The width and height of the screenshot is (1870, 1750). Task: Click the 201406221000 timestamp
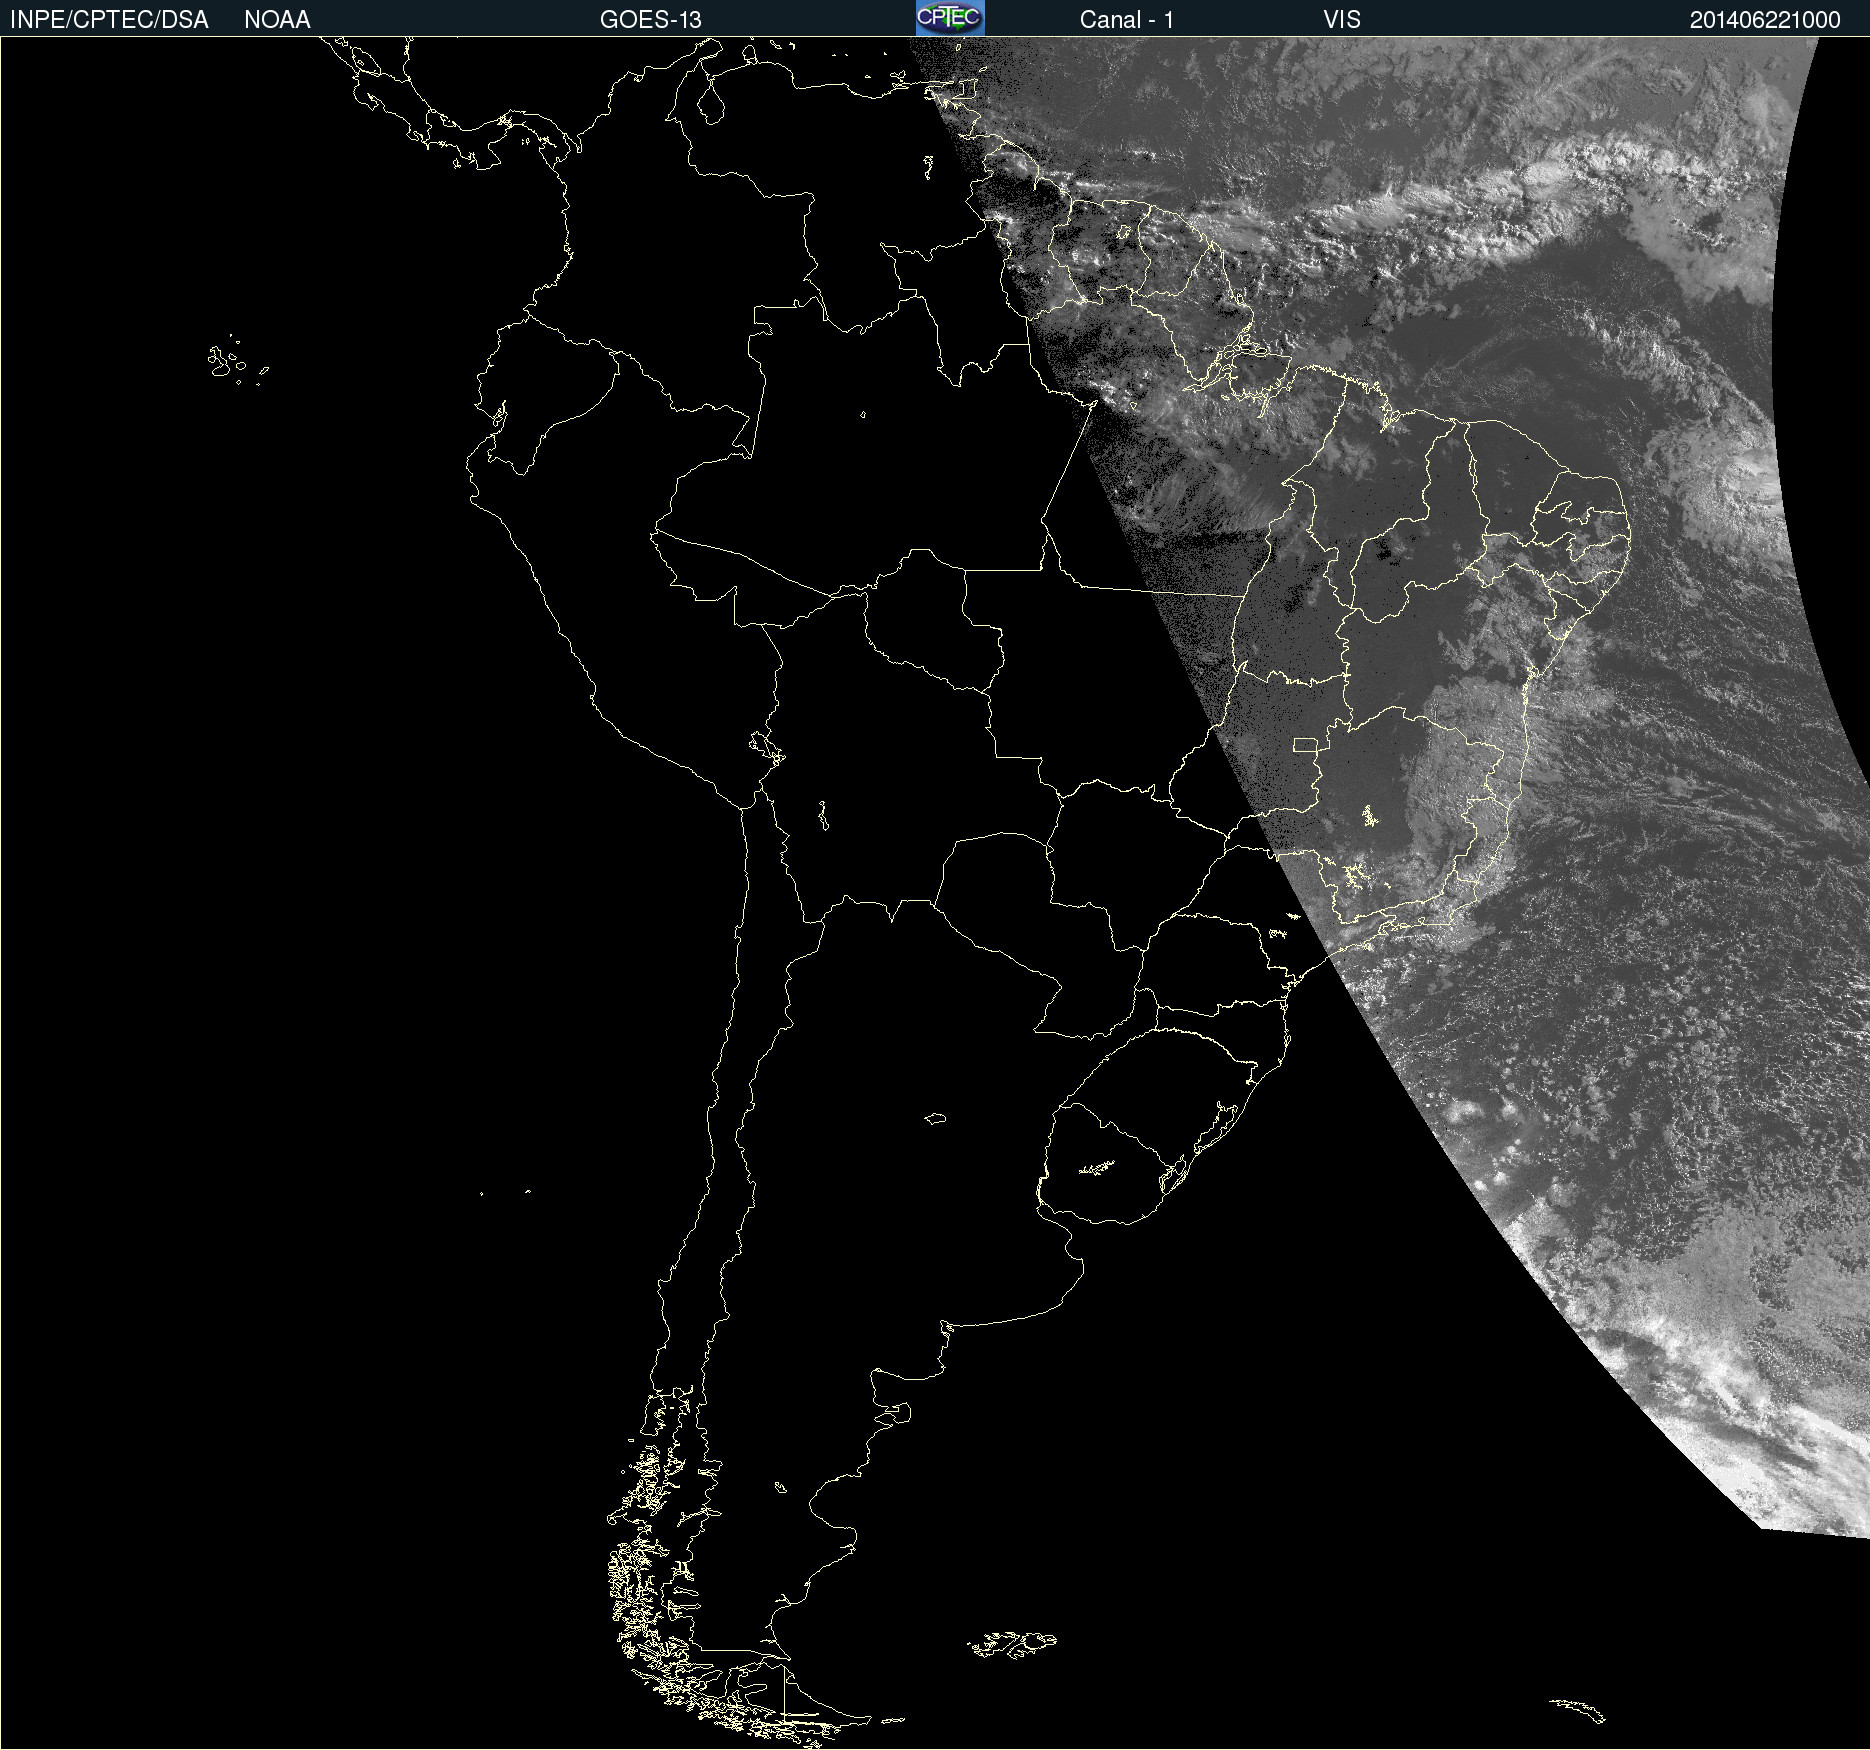coord(1765,20)
